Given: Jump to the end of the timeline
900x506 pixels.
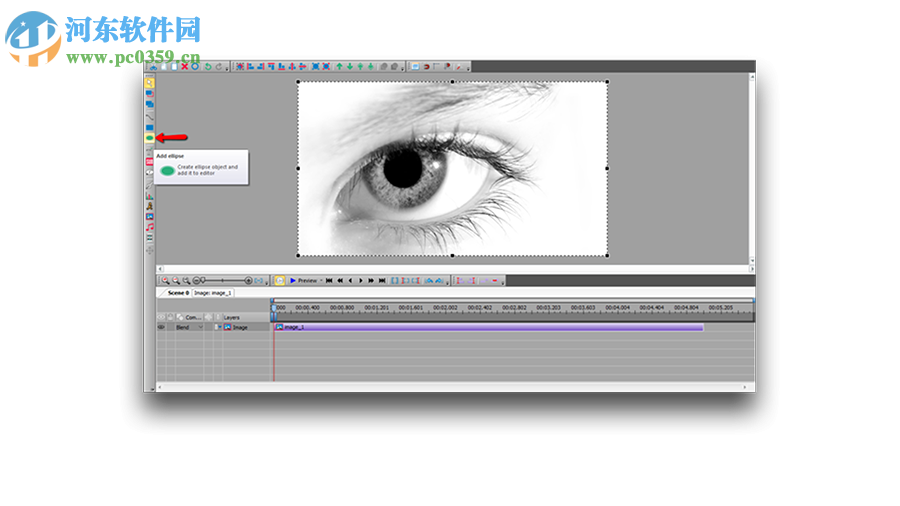Looking at the screenshot, I should [x=382, y=281].
